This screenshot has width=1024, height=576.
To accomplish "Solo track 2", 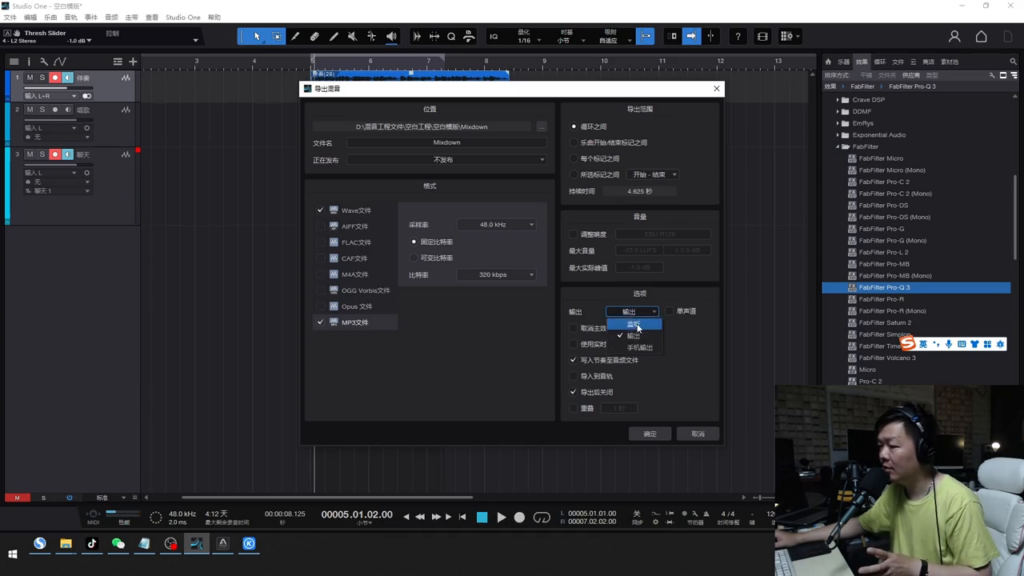I will (42, 110).
